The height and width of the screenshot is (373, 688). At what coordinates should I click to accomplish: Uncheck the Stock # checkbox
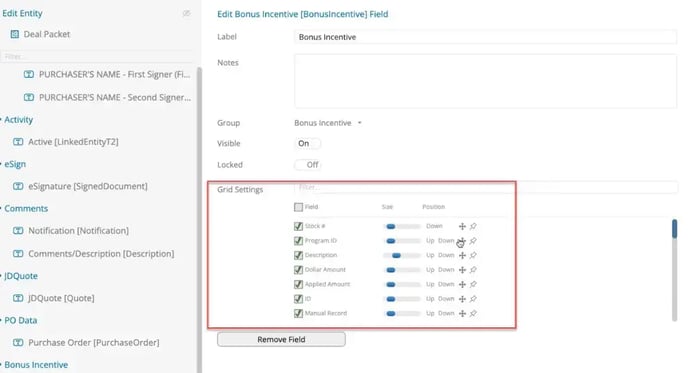point(298,226)
